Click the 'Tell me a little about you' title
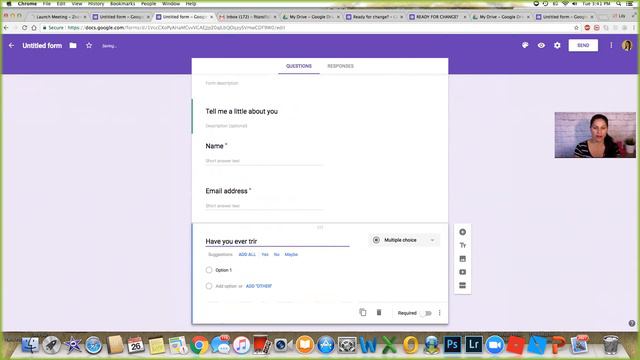The image size is (640, 360). tap(242, 111)
